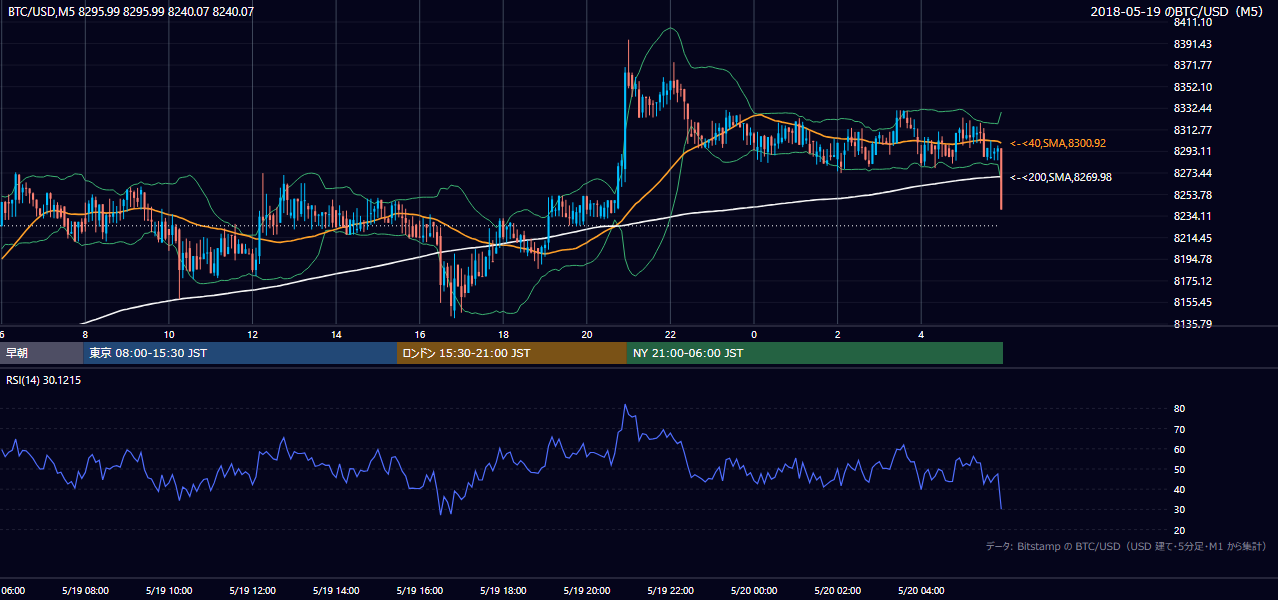Click the RSI(14) 30.1215 indicator label
This screenshot has width=1278, height=600.
[43, 381]
